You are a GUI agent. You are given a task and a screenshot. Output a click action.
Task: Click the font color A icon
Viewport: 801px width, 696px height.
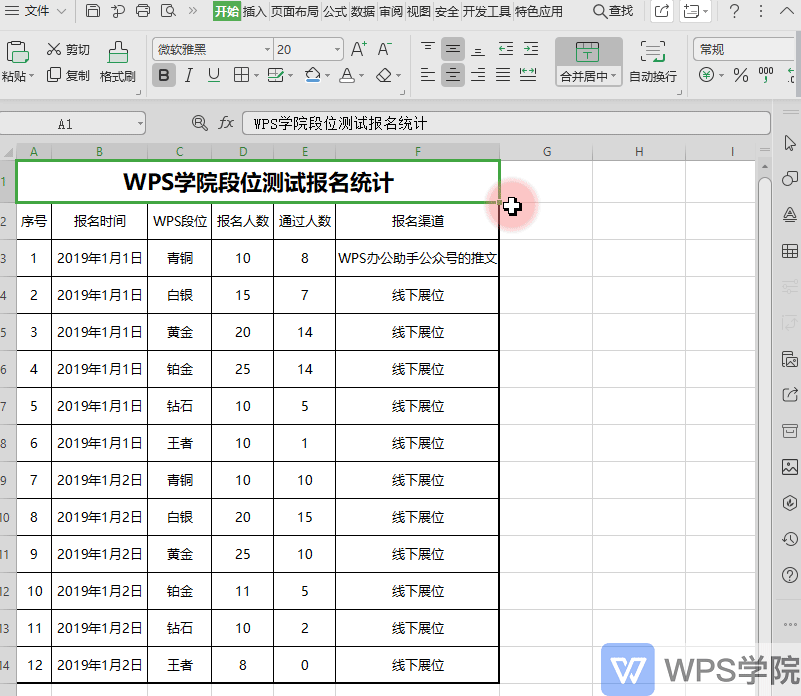pyautogui.click(x=347, y=76)
